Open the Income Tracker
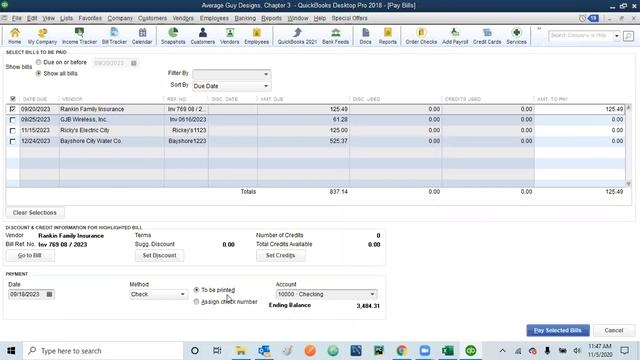Viewport: 640px width, 360px height. [80, 36]
